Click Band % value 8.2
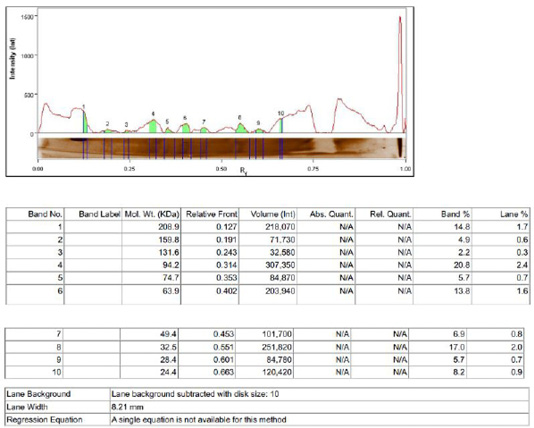This screenshot has height=428, width=534. (x=459, y=372)
